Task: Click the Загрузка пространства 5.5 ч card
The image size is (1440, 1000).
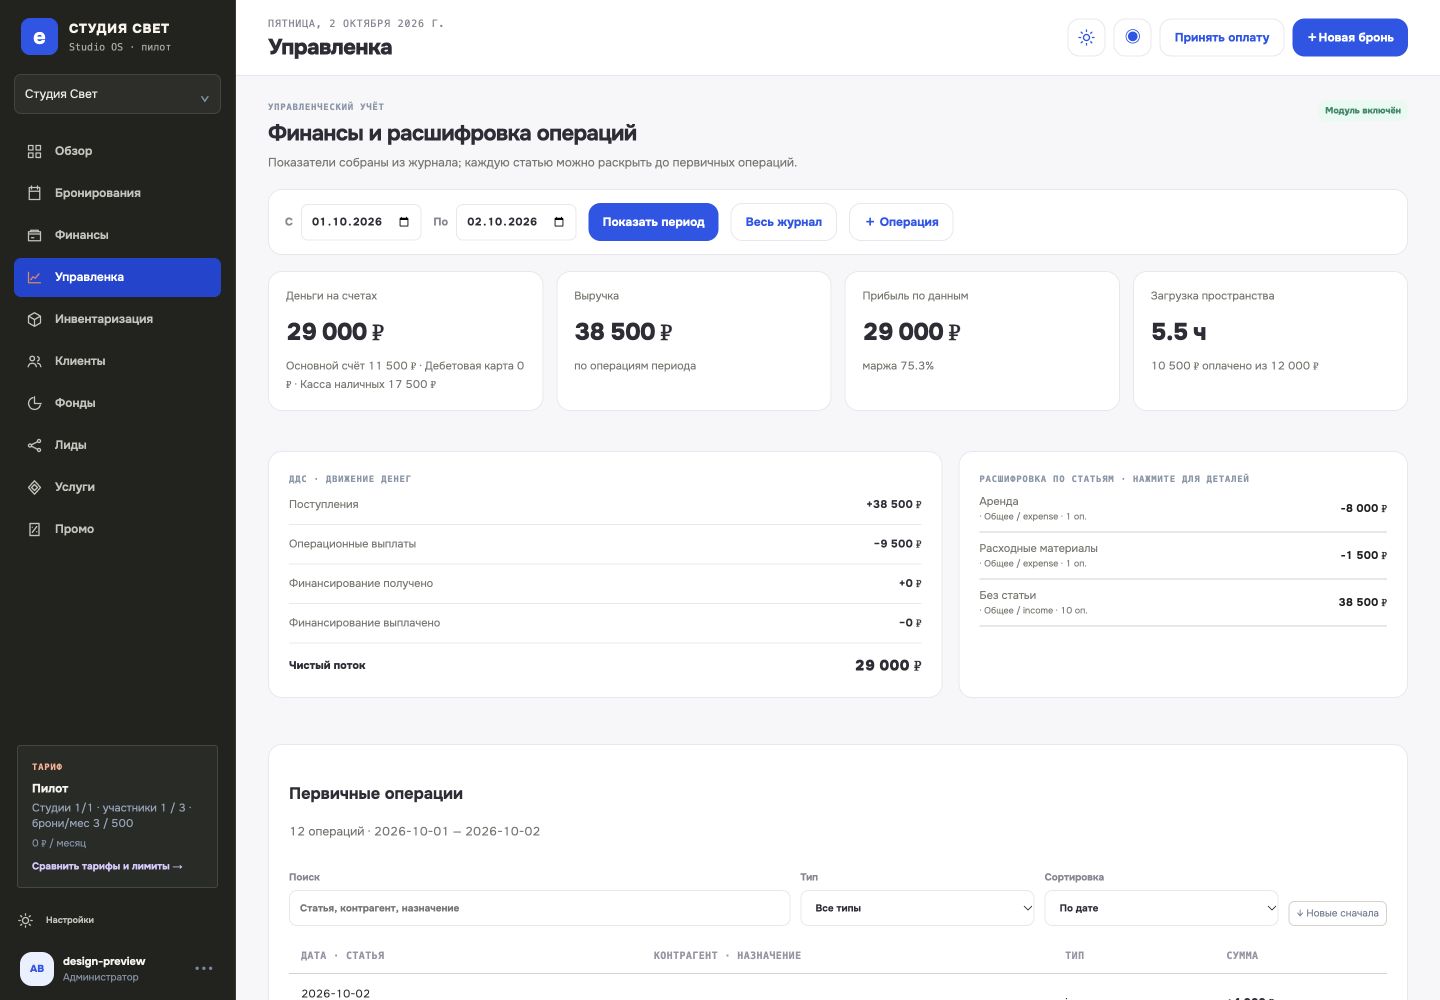Action: point(1270,341)
